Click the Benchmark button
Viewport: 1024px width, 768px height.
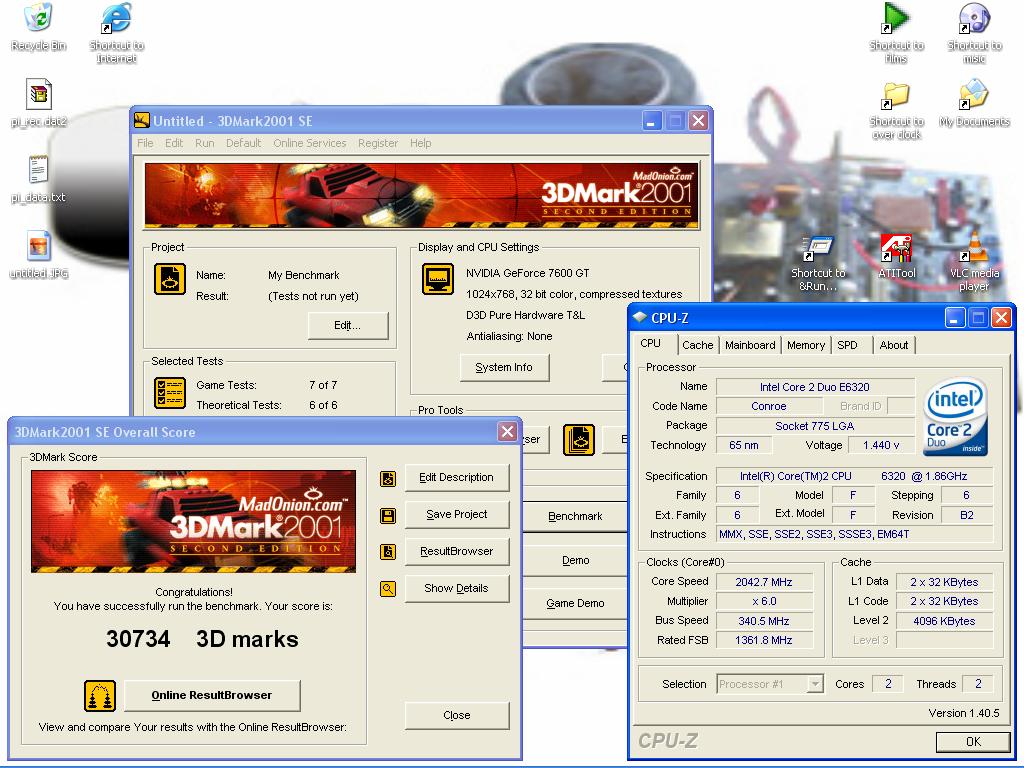pos(575,517)
